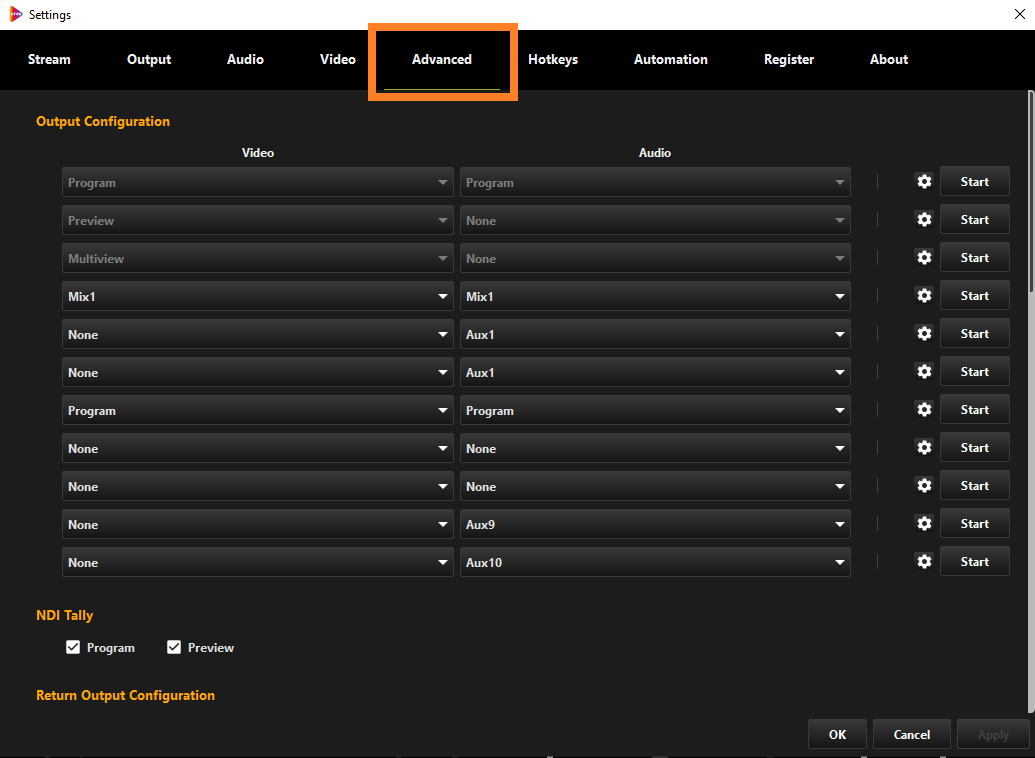Open the Video settings tab
Viewport: 1035px width, 758px height.
(x=337, y=59)
